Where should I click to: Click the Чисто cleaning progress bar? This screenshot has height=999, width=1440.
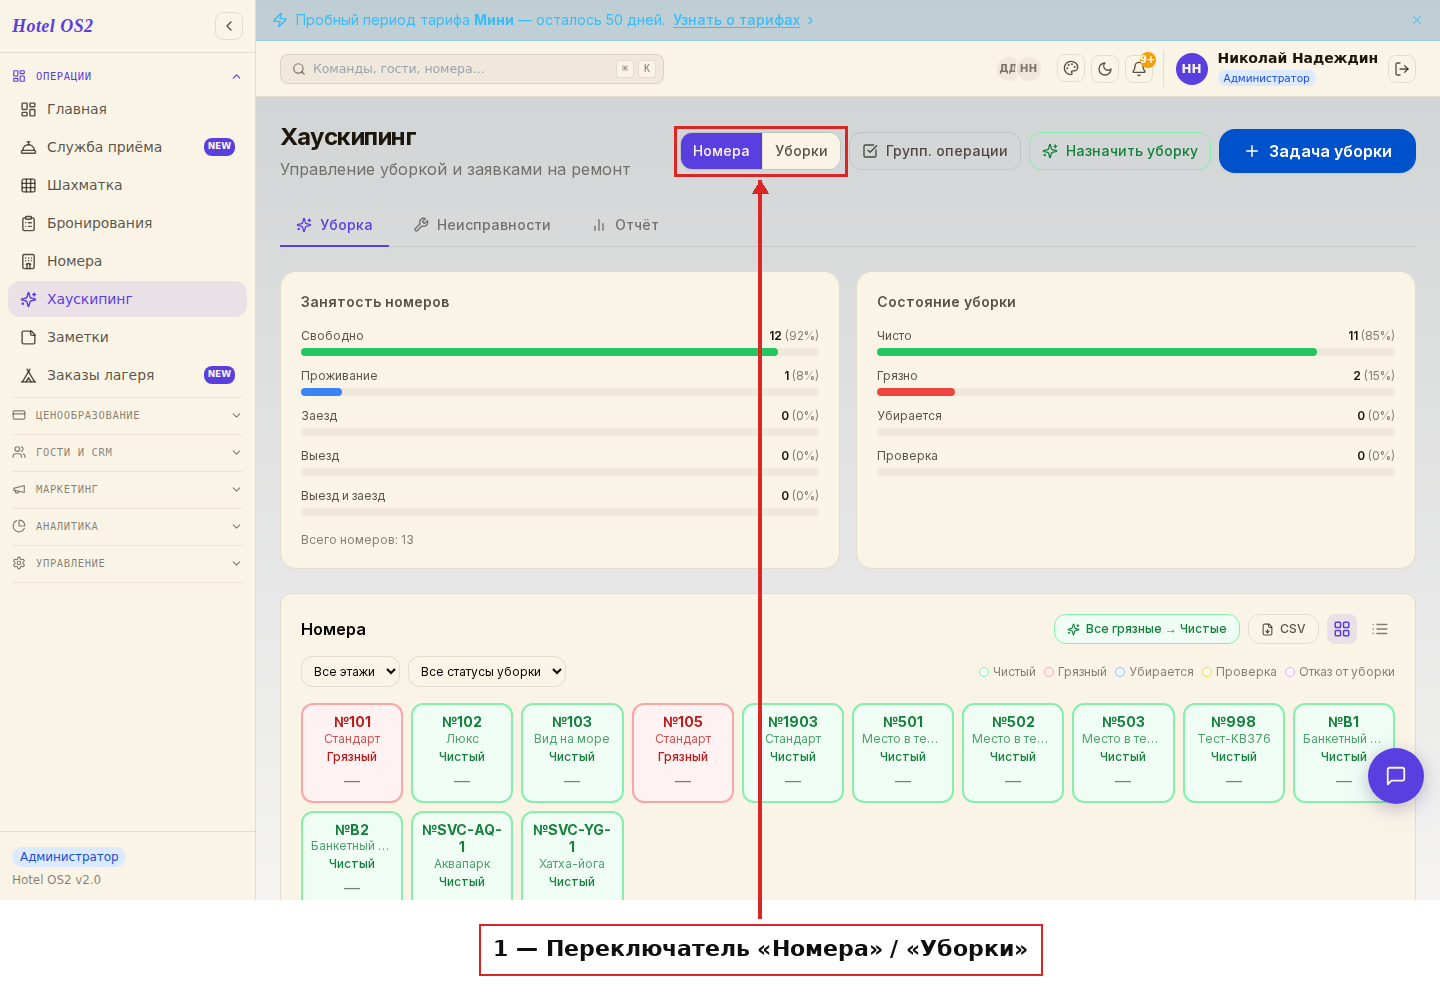pos(1136,352)
